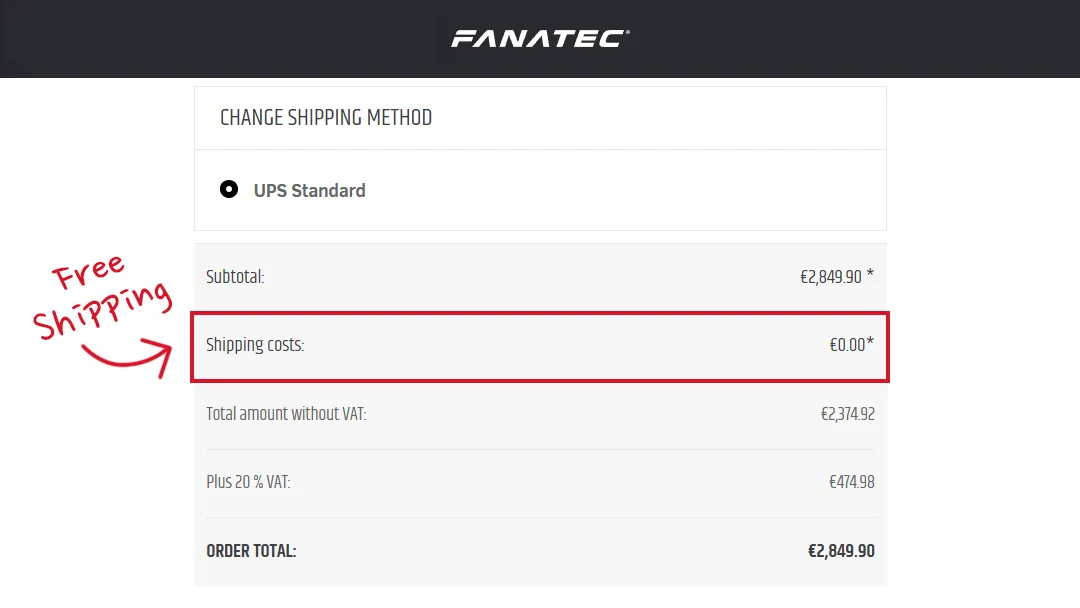The height and width of the screenshot is (608, 1080).
Task: Click the asterisk next to the Subtotal price
Action: [x=870, y=271]
